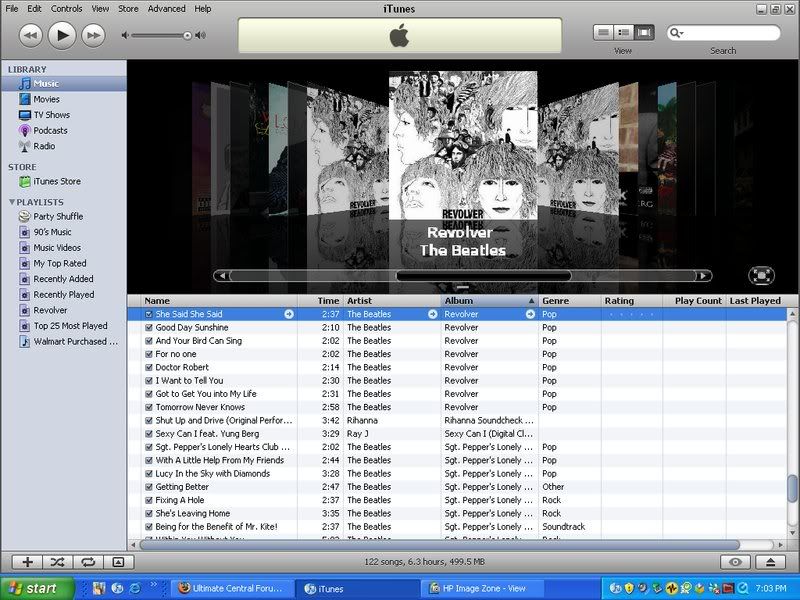The image size is (800, 600).
Task: Click the arrow beside The Beatles in selected row
Action: pyautogui.click(x=433, y=314)
